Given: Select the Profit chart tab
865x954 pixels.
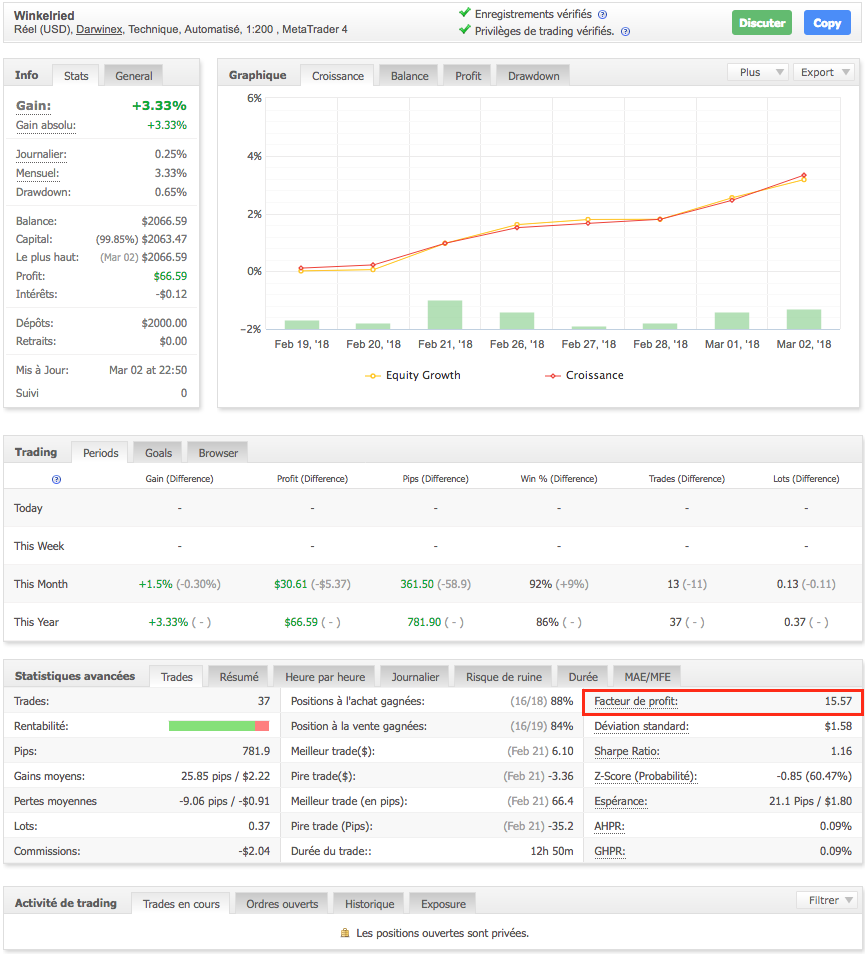Looking at the screenshot, I should [468, 75].
